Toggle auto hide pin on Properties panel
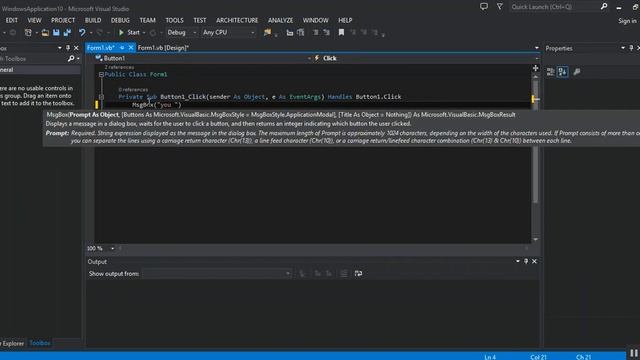 tap(631, 48)
